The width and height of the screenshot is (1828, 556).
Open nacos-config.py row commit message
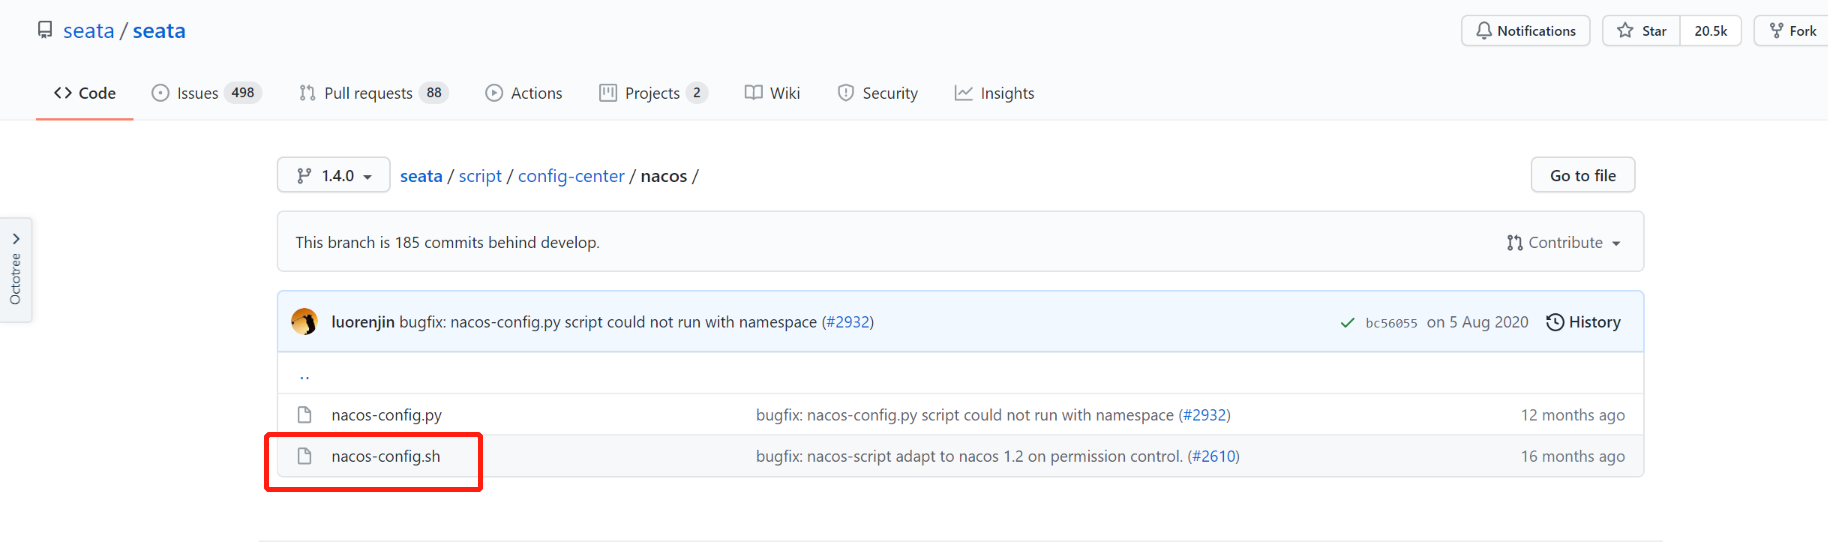point(965,415)
